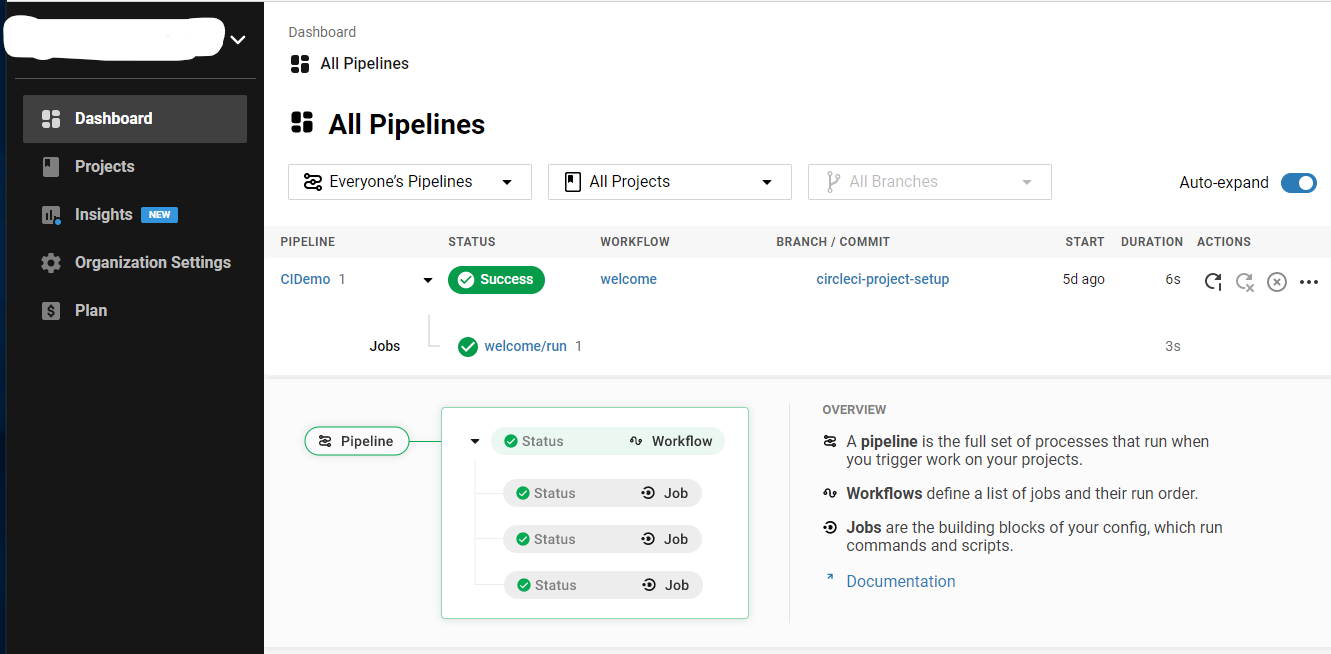Click the NEW badge beside Insights
The height and width of the screenshot is (654, 1331).
(159, 215)
